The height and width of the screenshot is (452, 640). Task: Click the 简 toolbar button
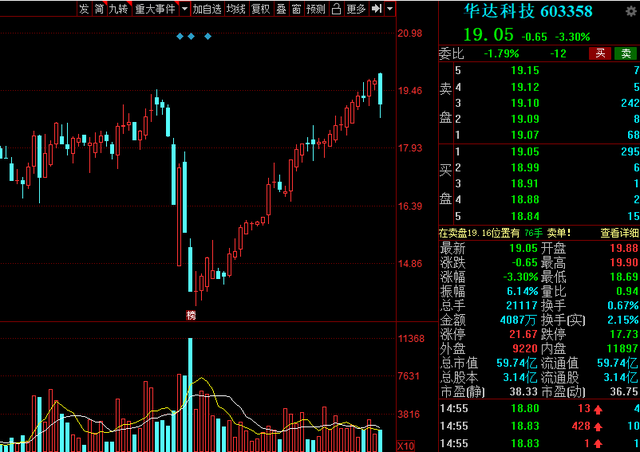[x=99, y=9]
